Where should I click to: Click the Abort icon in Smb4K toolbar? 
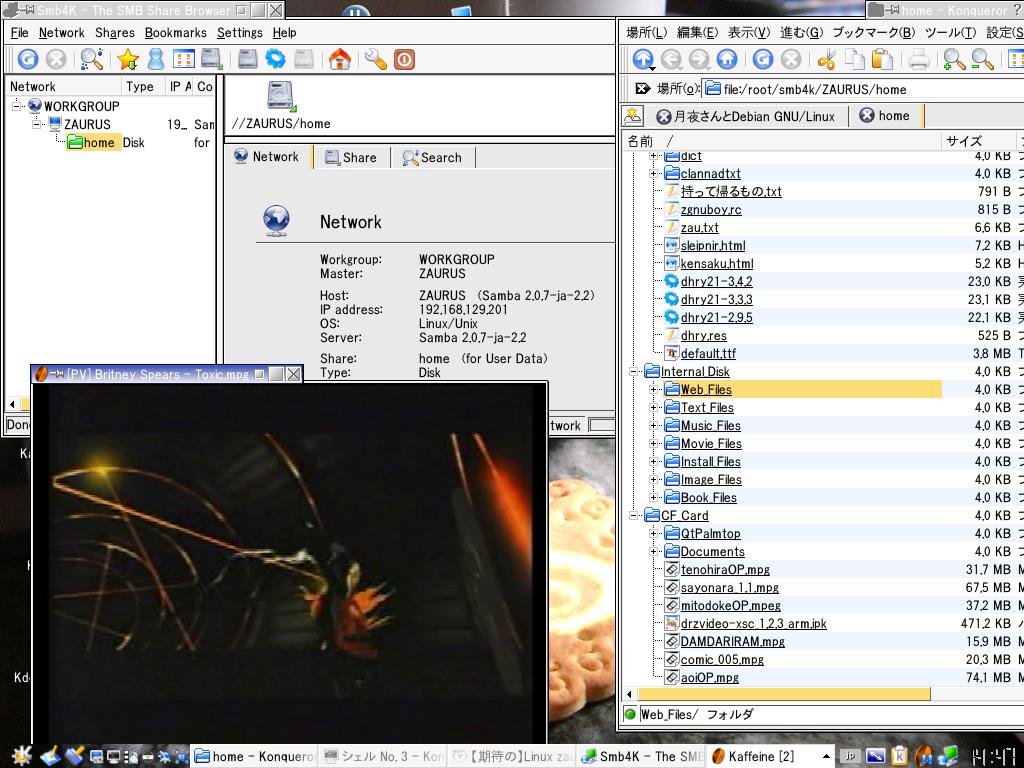[56, 59]
